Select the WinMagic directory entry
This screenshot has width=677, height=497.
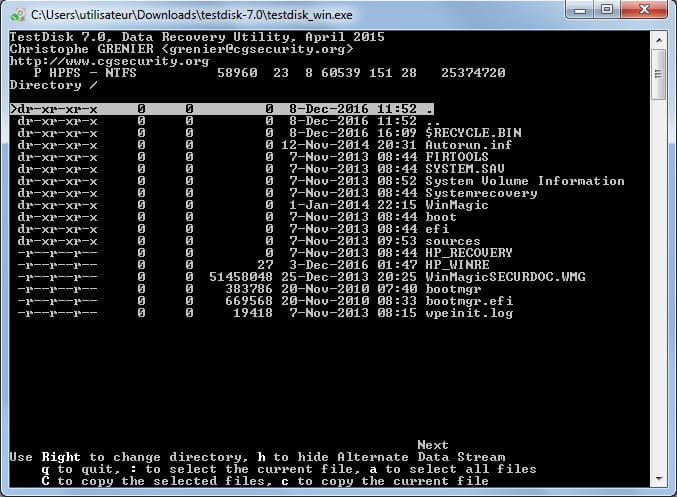(253, 205)
